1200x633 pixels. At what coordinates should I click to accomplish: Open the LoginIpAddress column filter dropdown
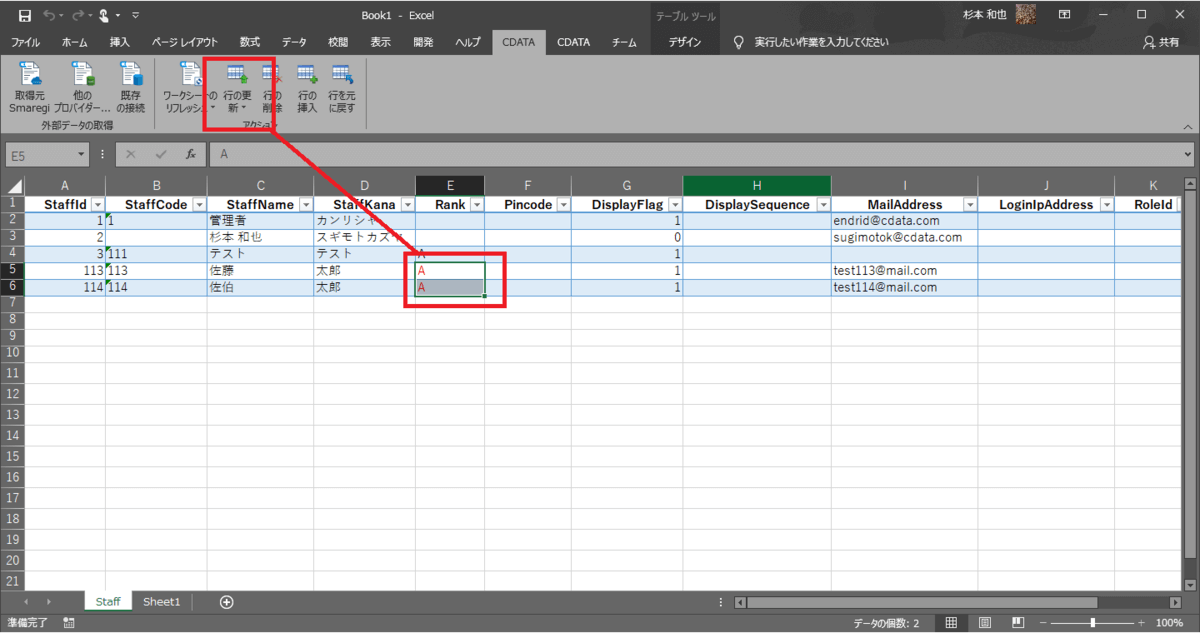point(1106,204)
